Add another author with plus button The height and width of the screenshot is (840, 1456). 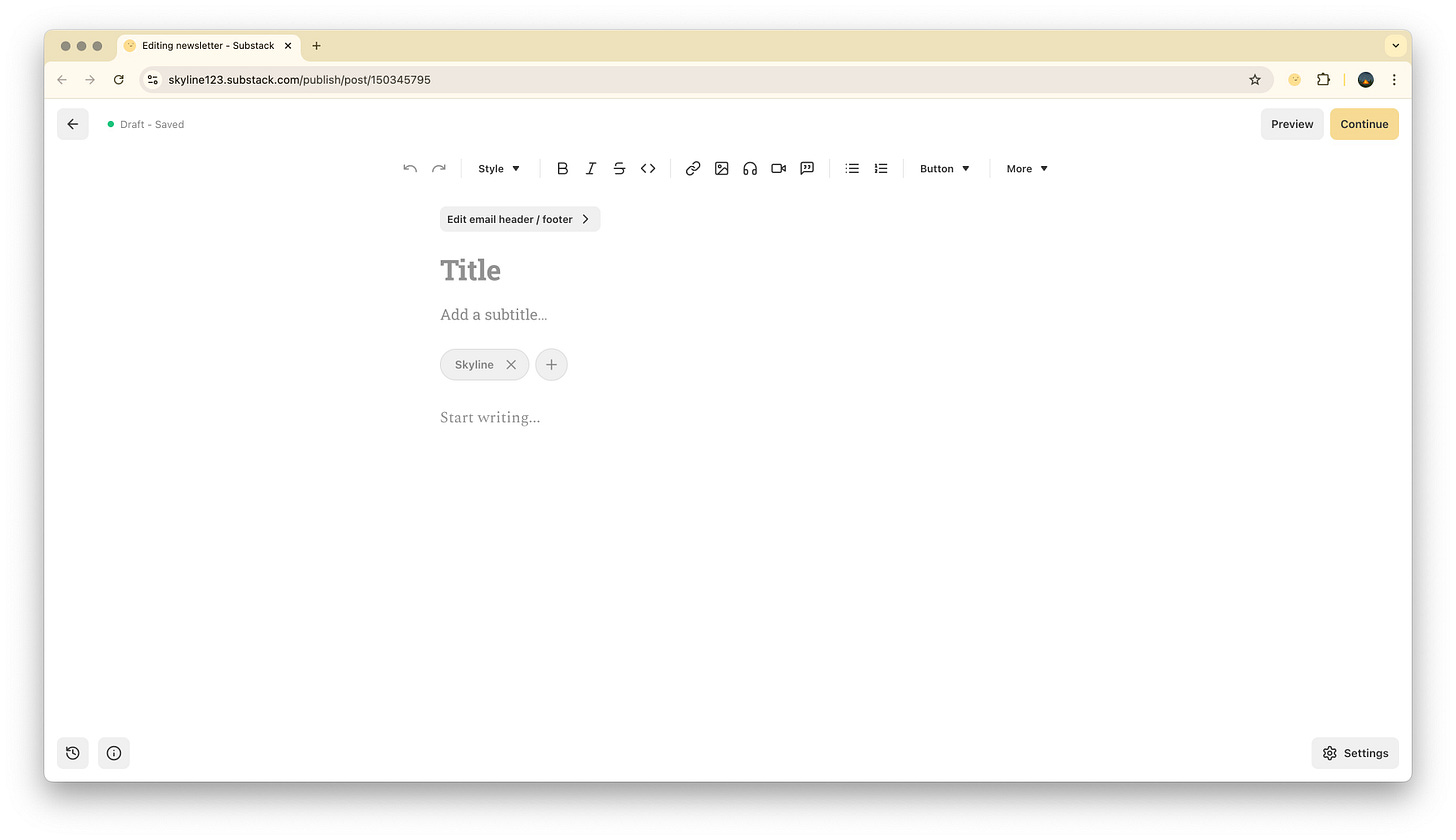(551, 365)
